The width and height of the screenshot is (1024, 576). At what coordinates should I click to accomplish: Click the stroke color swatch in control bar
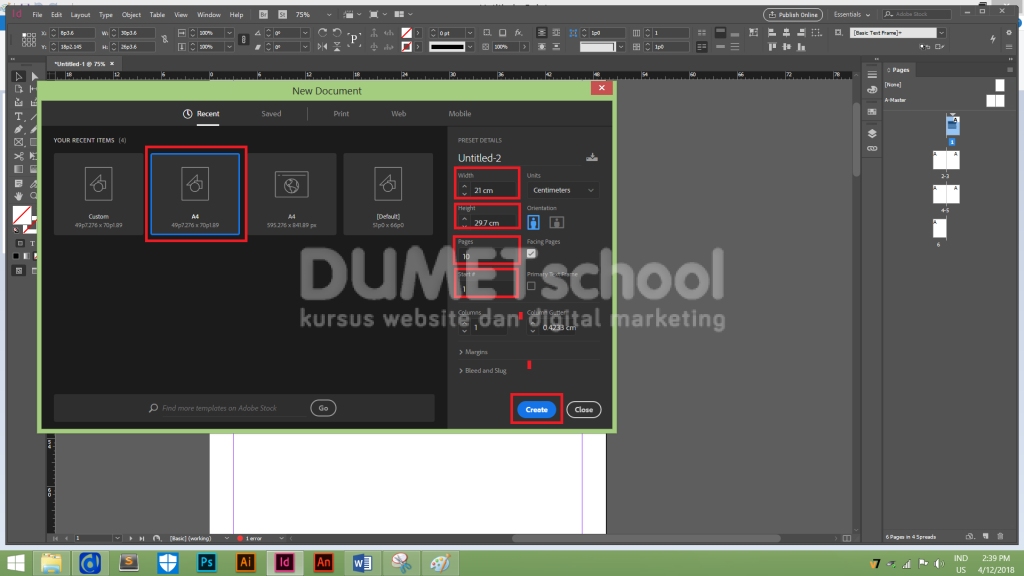pyautogui.click(x=406, y=47)
